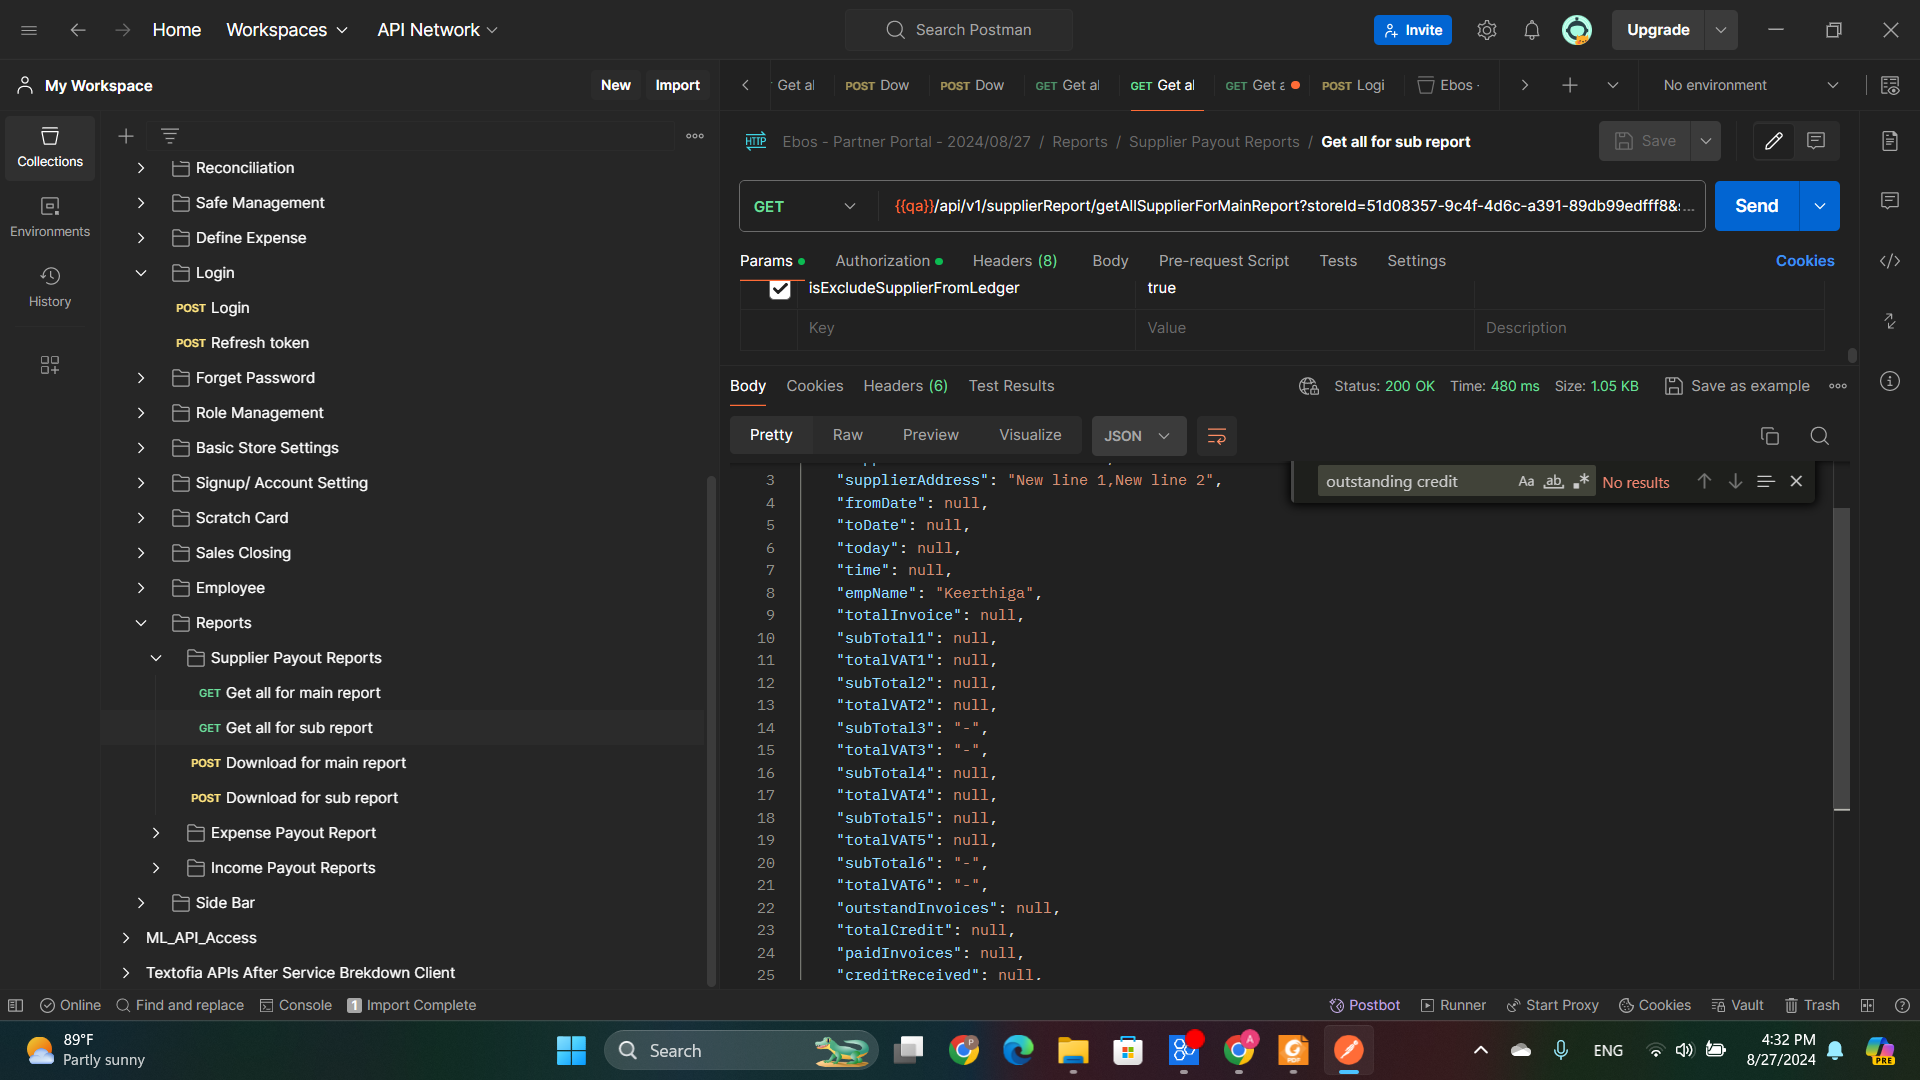Switch response view to Raw

coord(847,435)
